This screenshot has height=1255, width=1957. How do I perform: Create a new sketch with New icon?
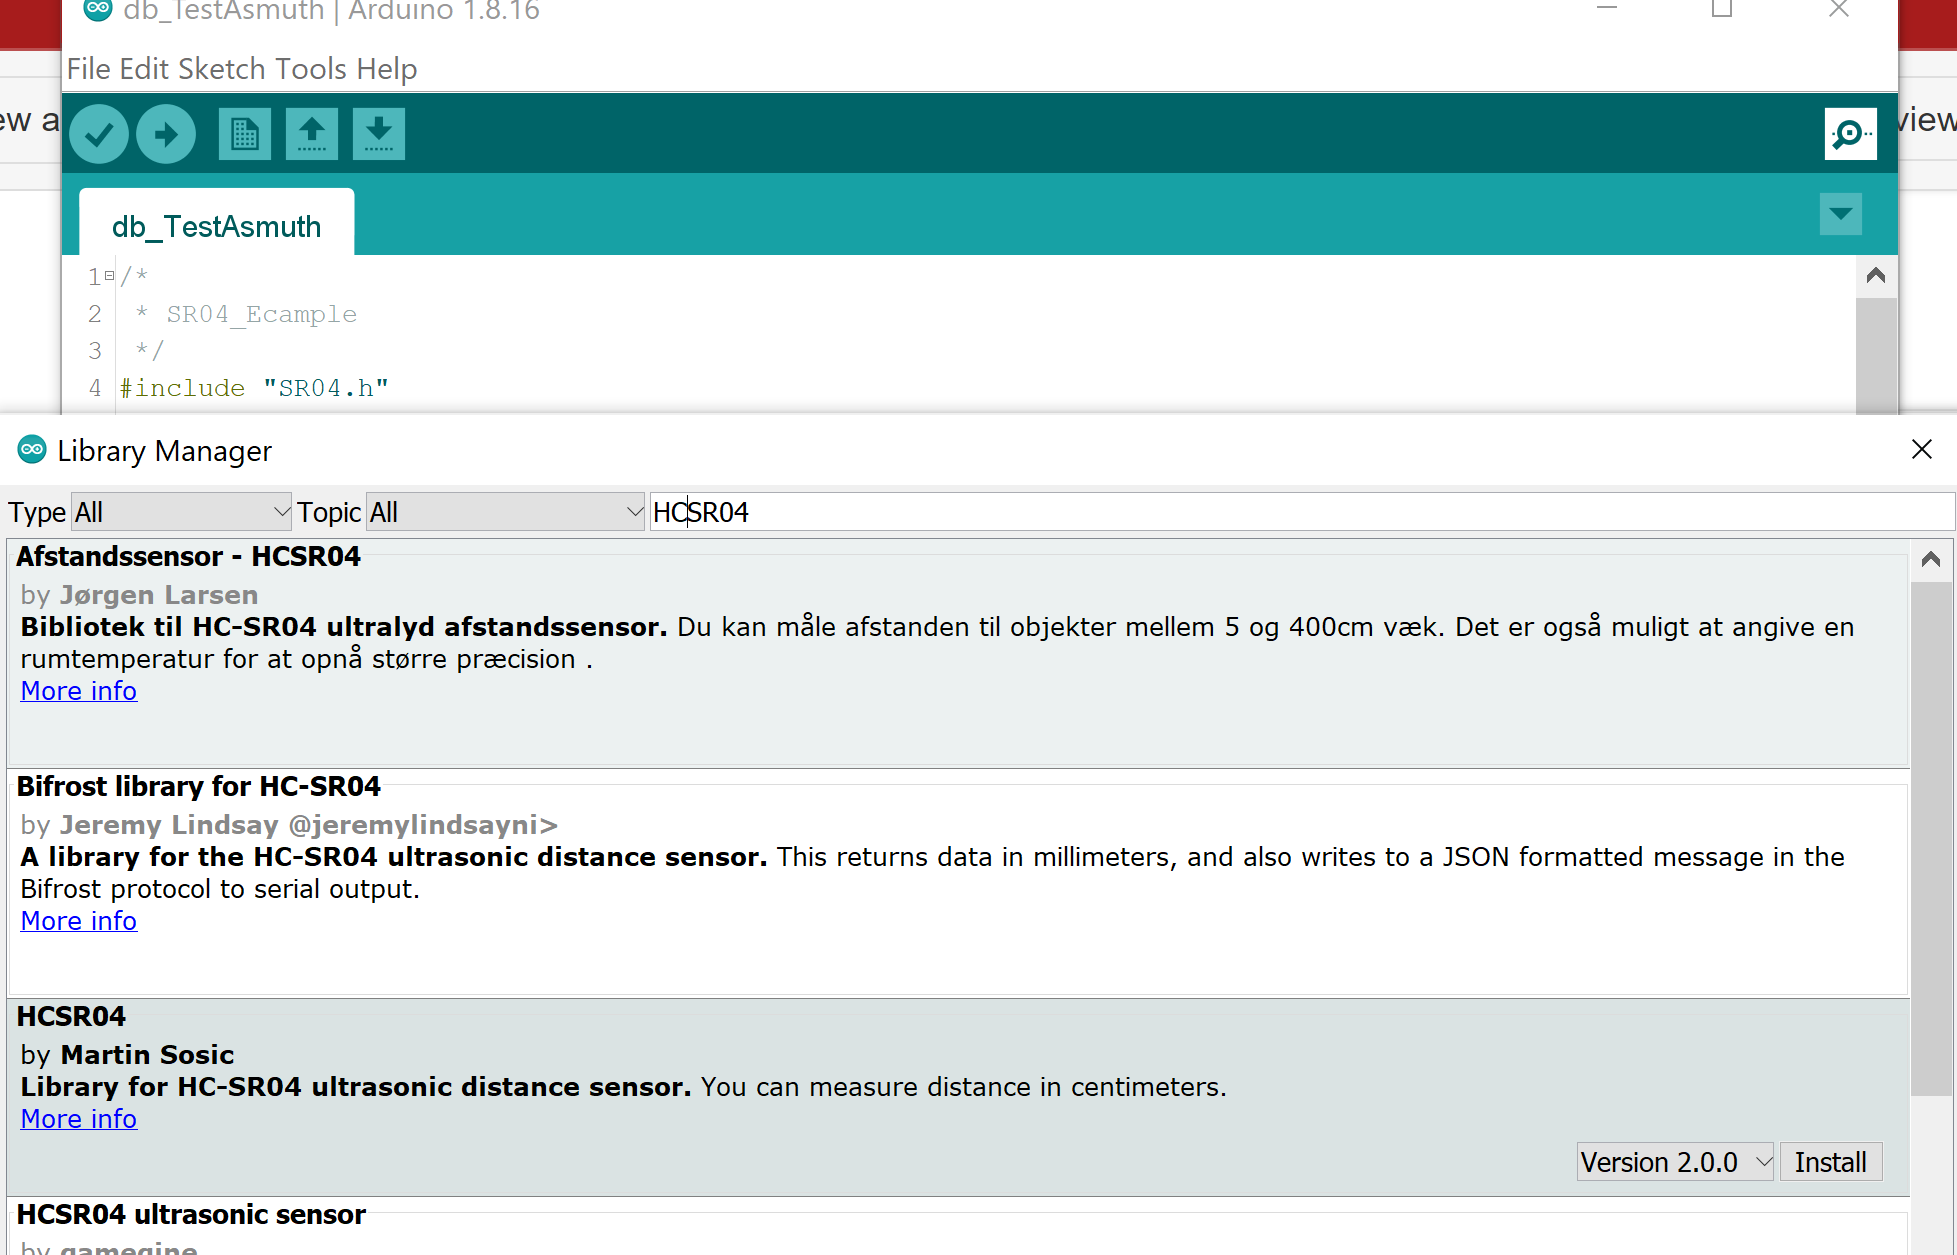(x=245, y=133)
